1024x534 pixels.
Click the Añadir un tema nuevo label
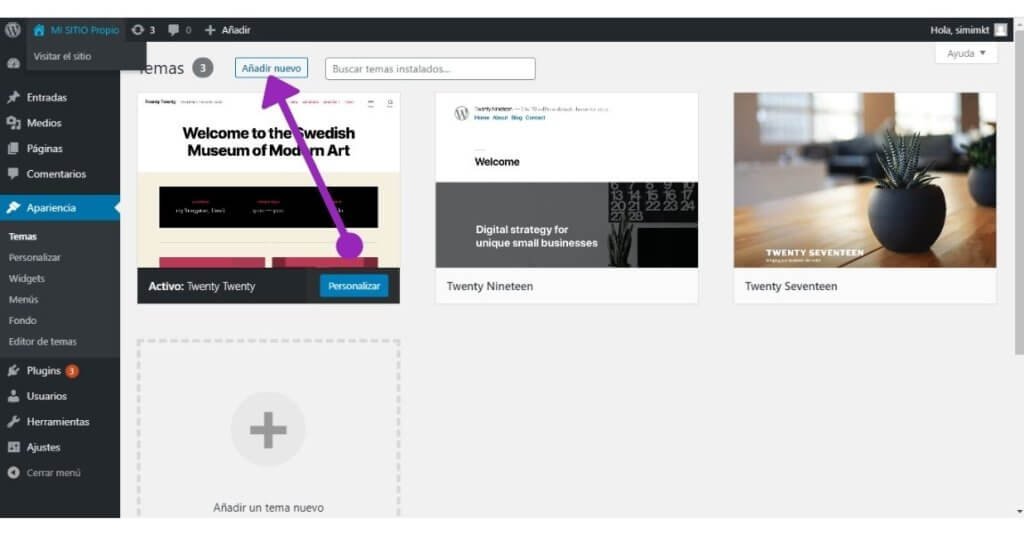[x=268, y=507]
